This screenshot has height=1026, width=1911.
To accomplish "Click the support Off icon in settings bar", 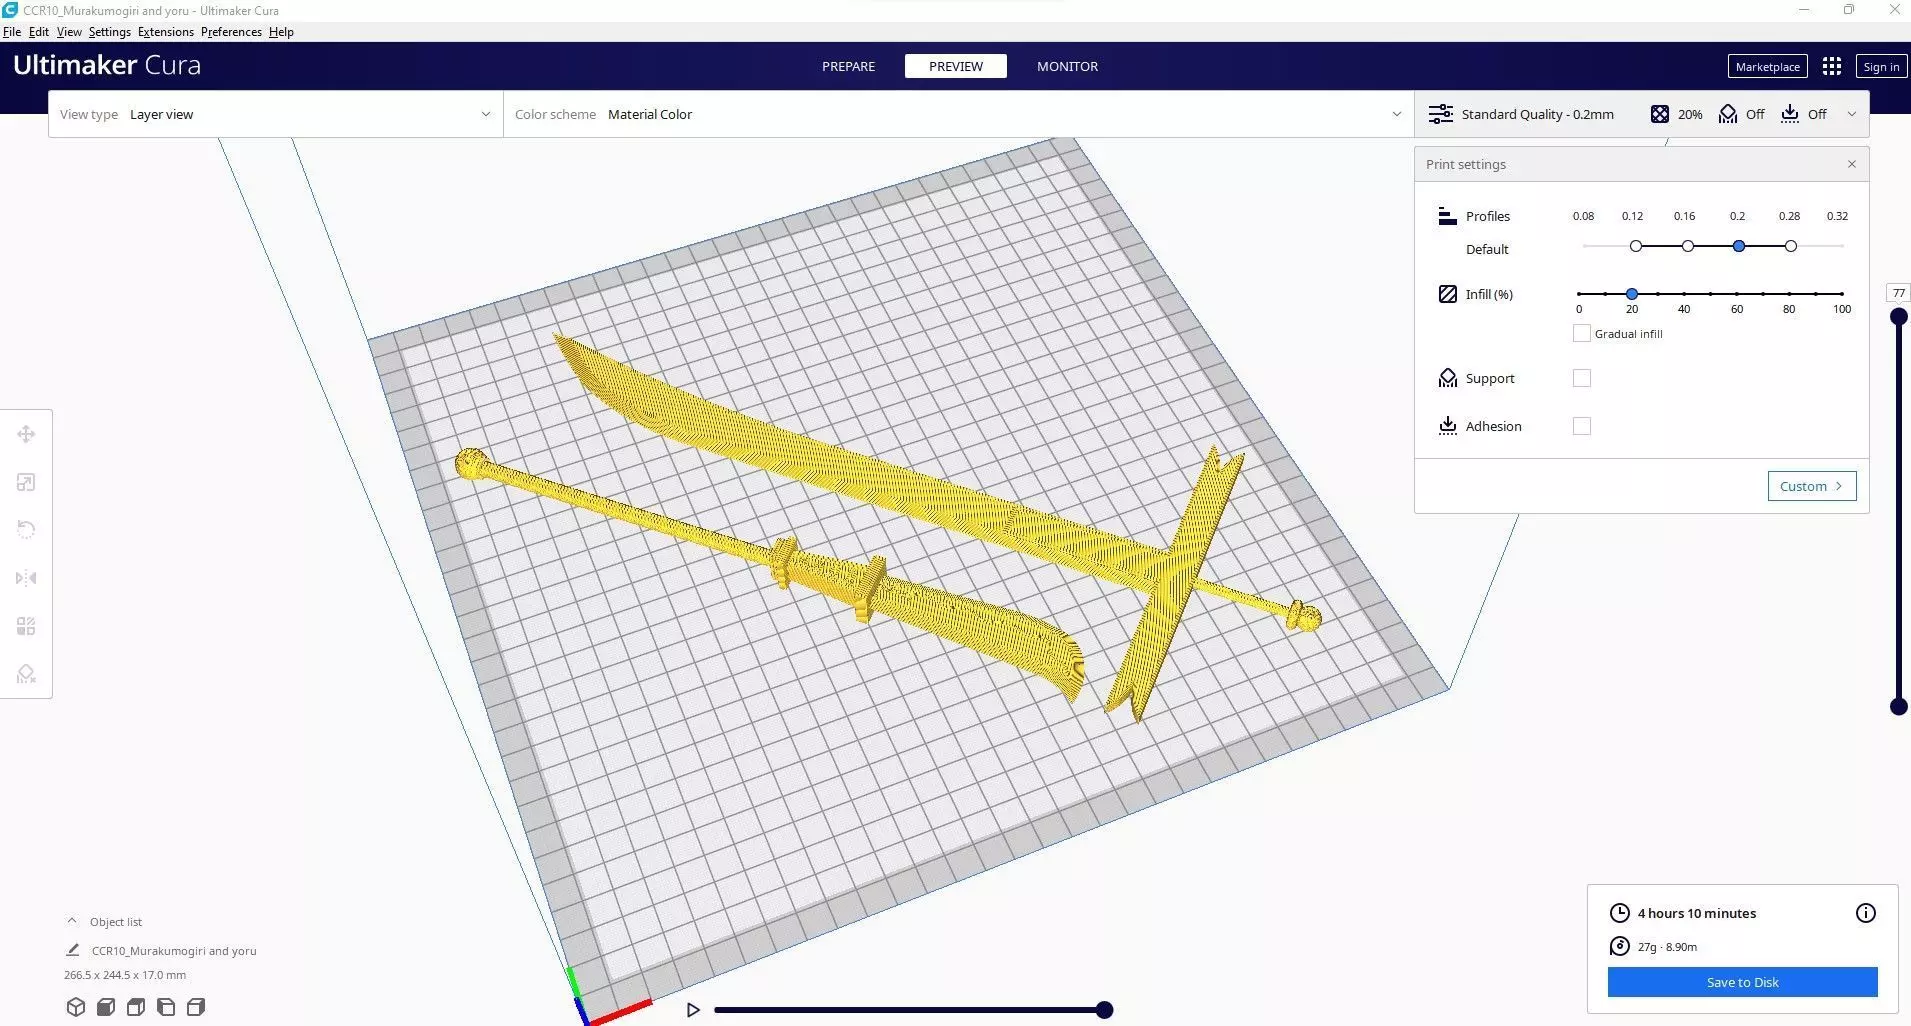I will [x=1728, y=114].
